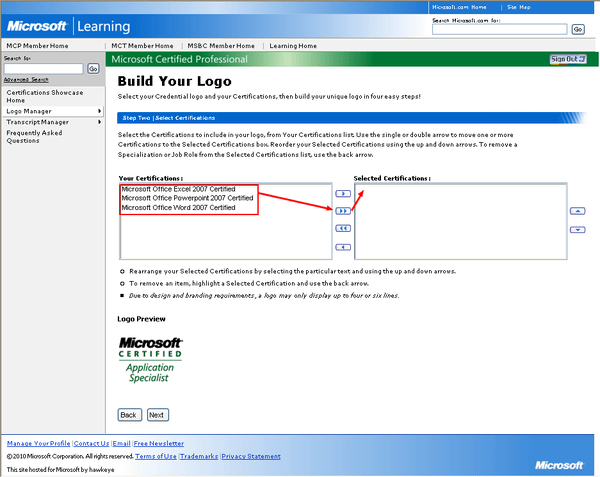Image resolution: width=600 pixels, height=477 pixels.
Task: Open the Privacy Statement link
Action: tap(251, 456)
